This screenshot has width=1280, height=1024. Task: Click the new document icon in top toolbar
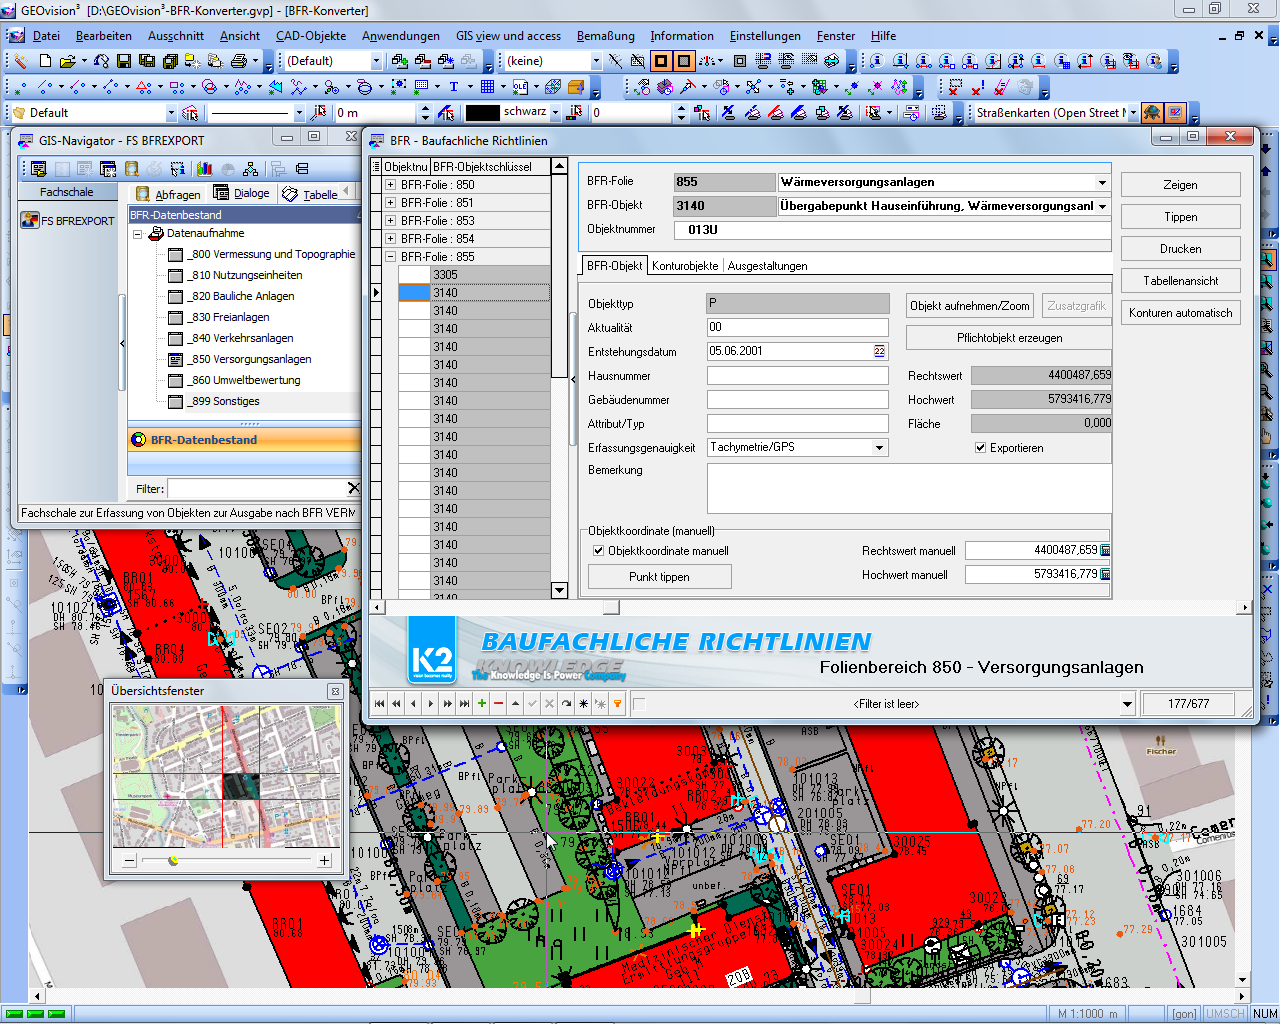(45, 61)
